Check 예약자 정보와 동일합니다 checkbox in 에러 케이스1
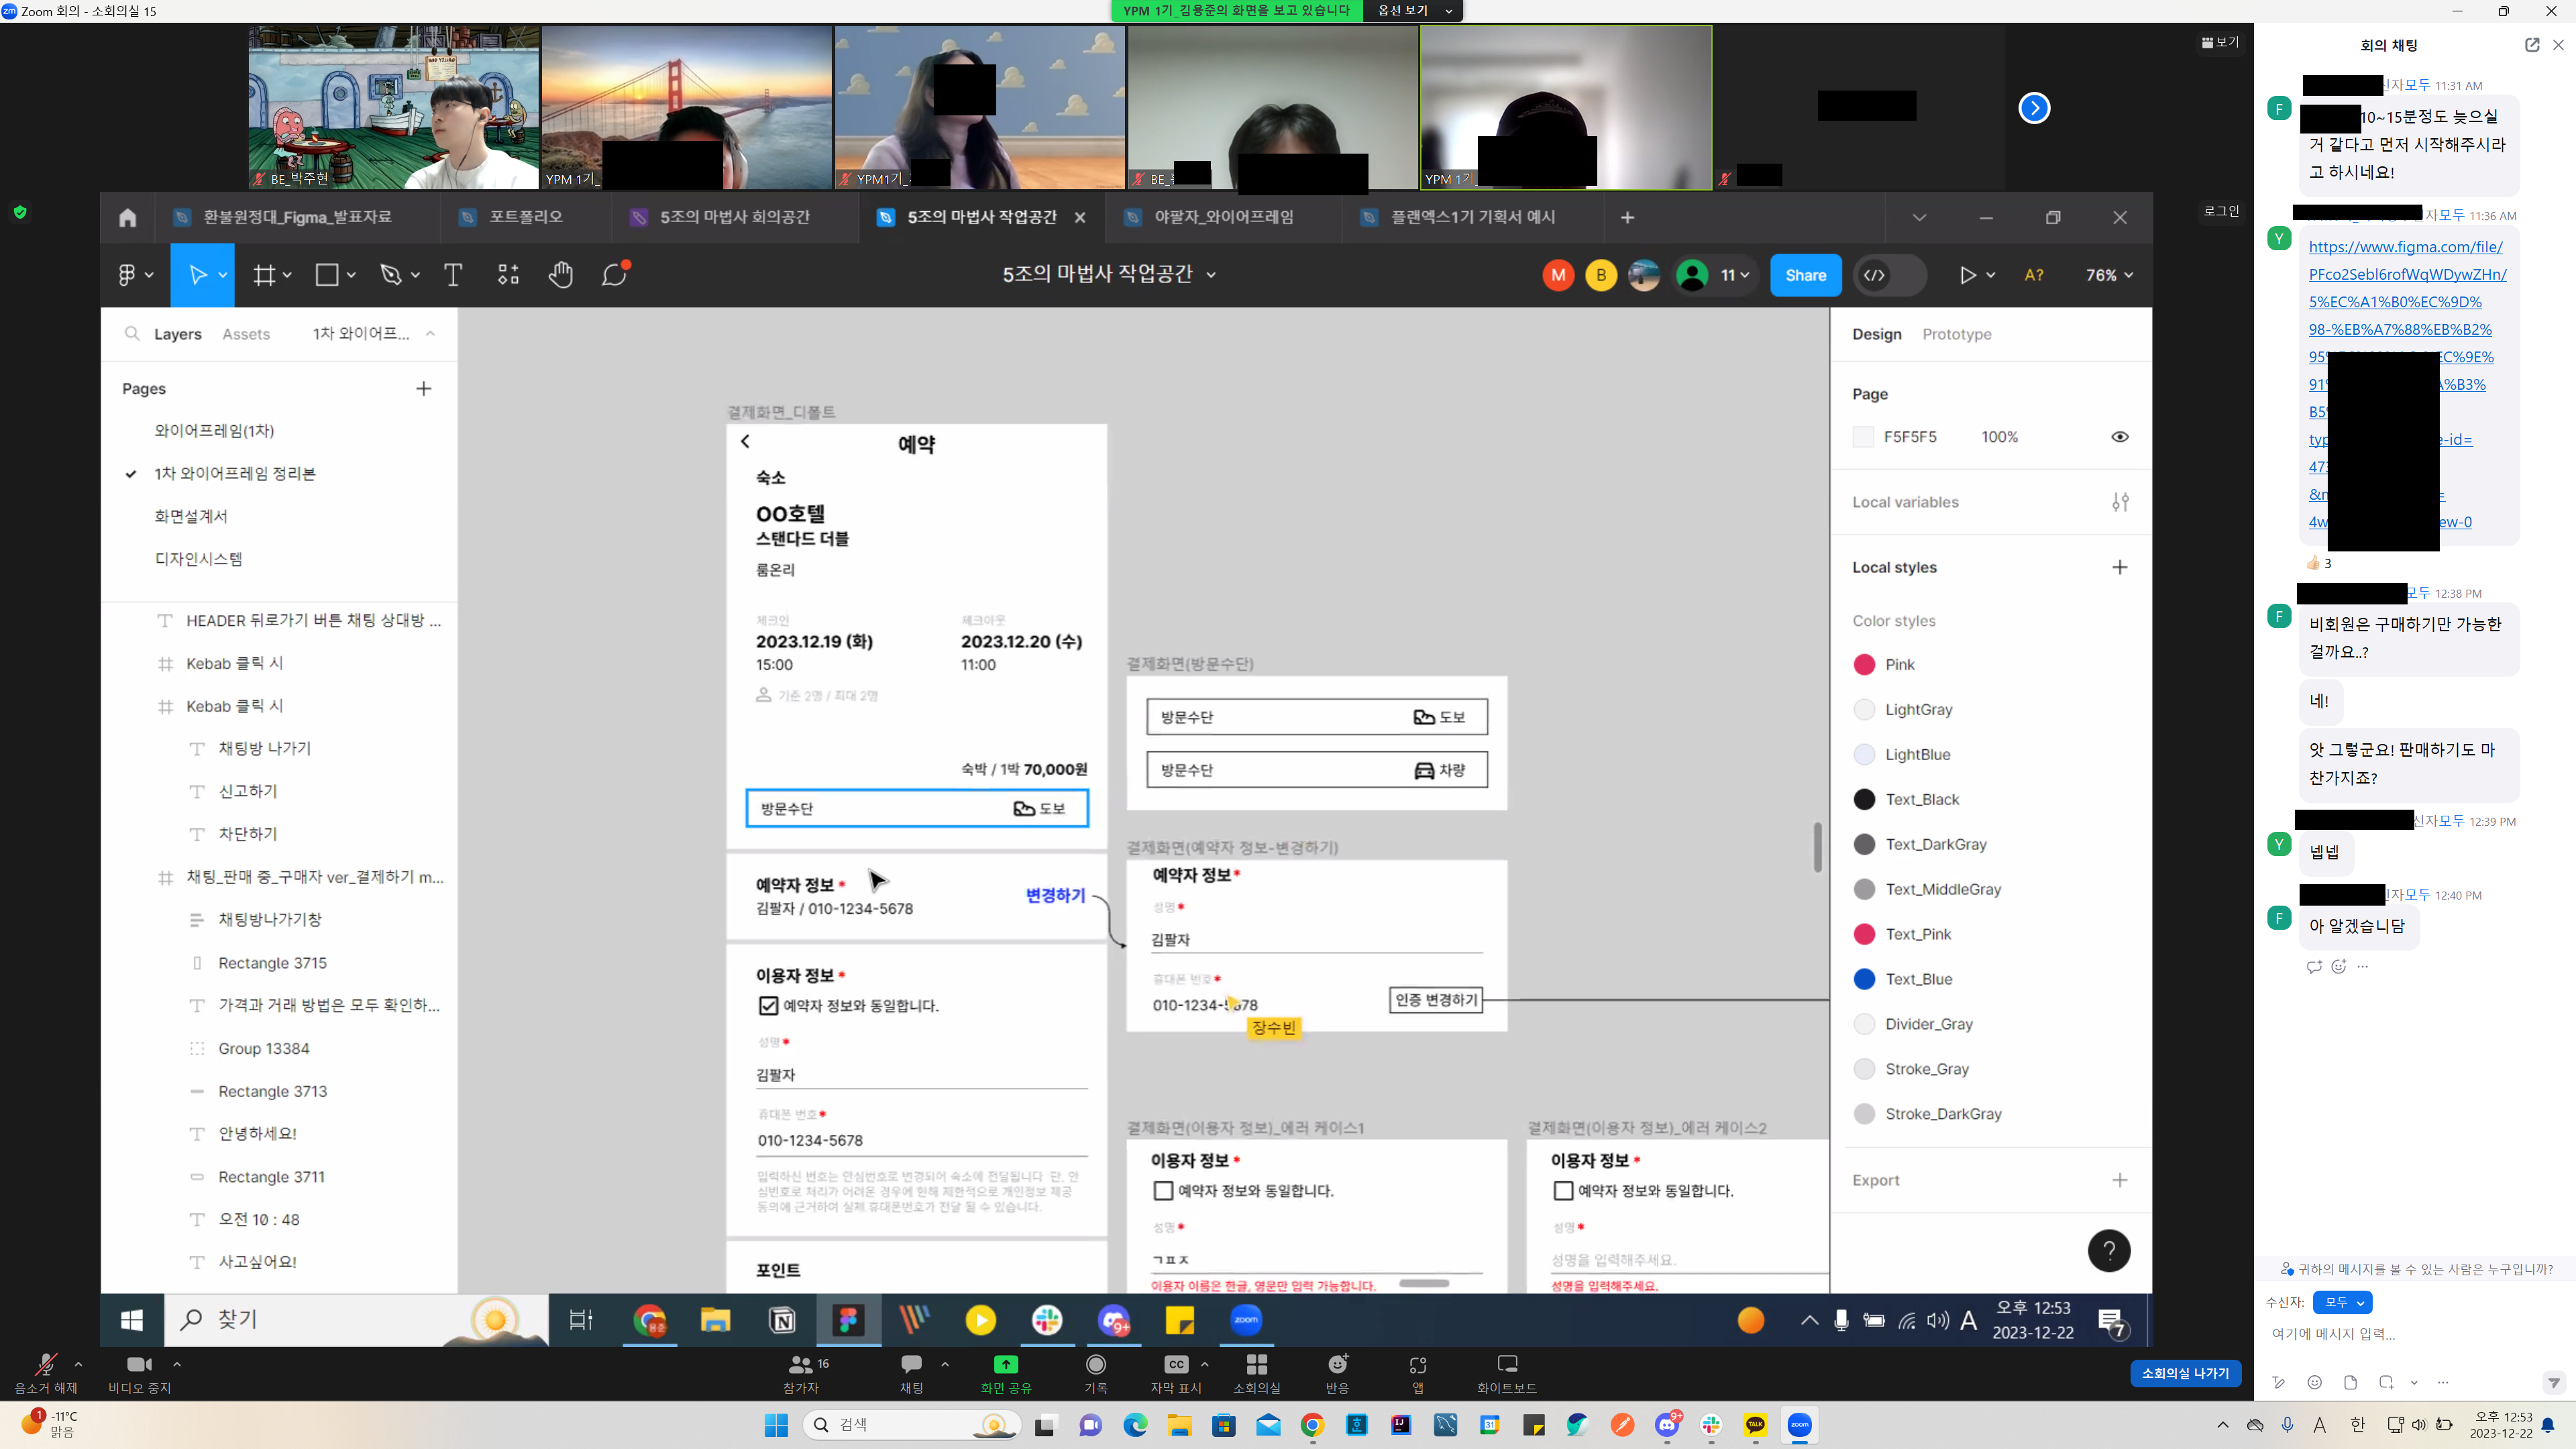This screenshot has width=2576, height=1449. coord(1163,1191)
